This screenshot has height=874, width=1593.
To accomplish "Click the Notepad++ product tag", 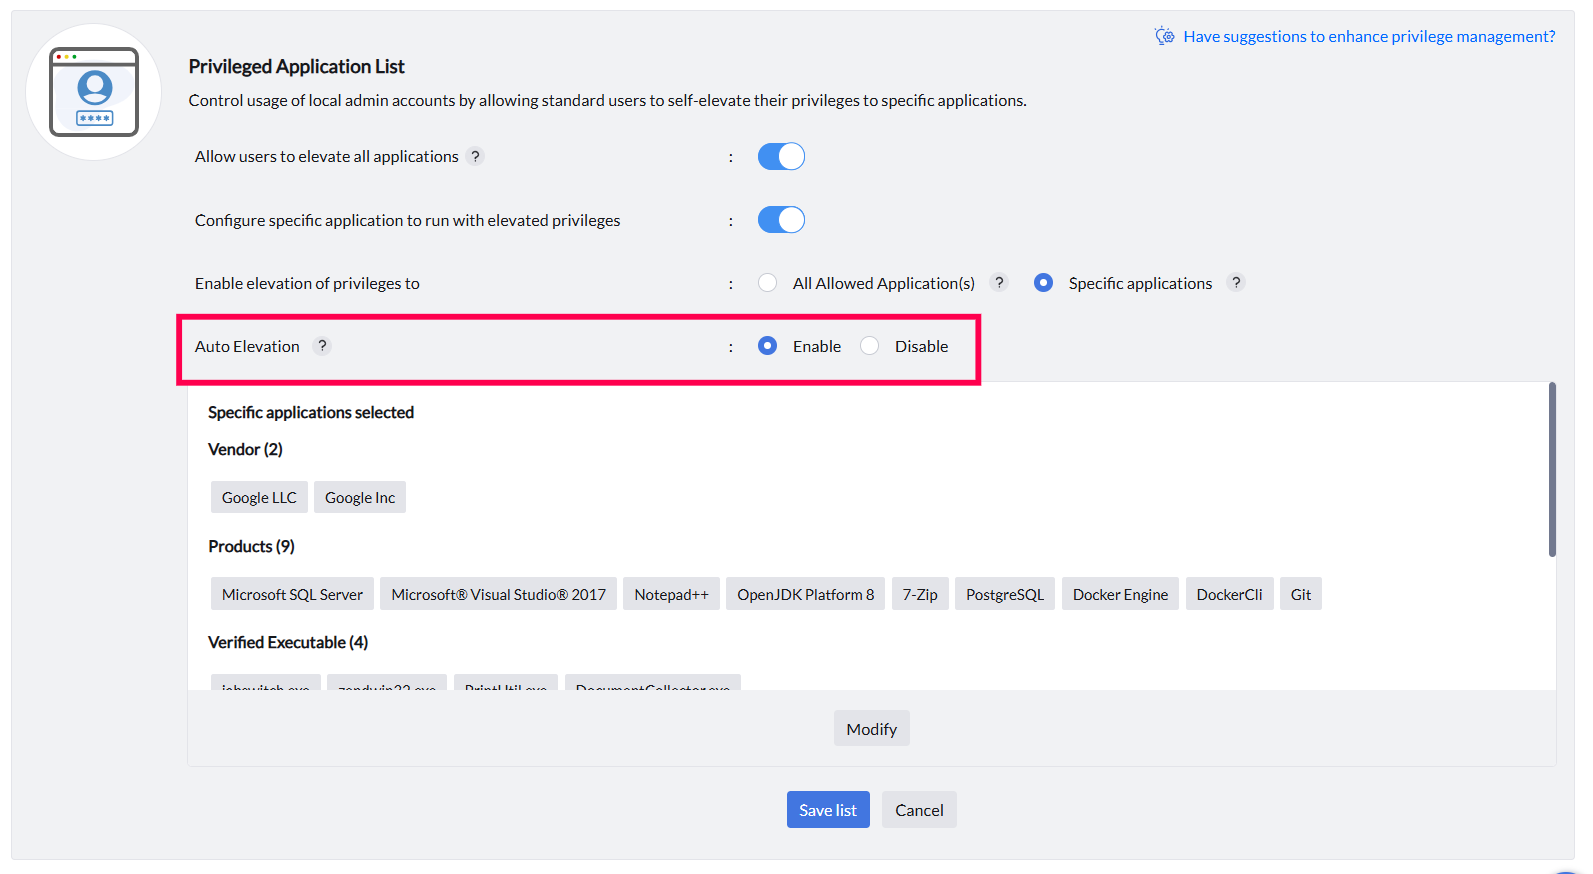I will (x=671, y=595).
